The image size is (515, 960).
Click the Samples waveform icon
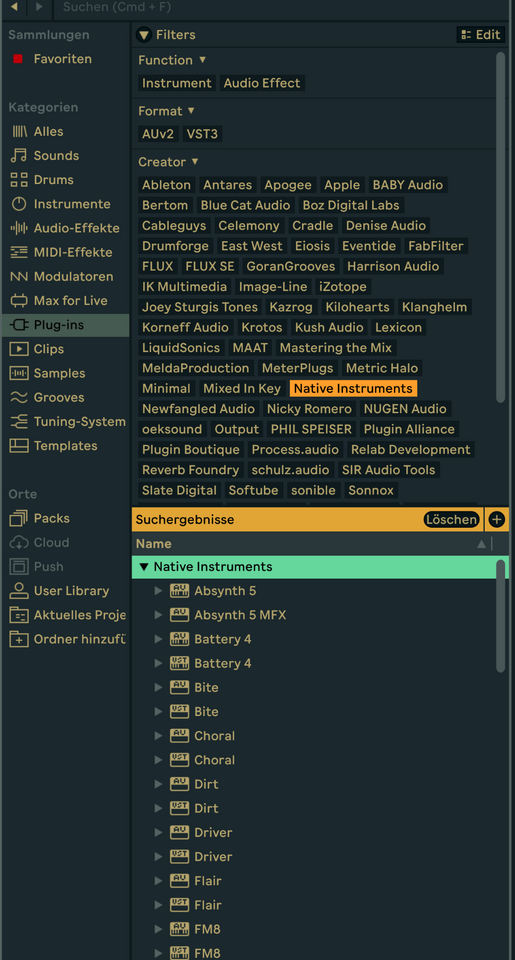[19, 373]
